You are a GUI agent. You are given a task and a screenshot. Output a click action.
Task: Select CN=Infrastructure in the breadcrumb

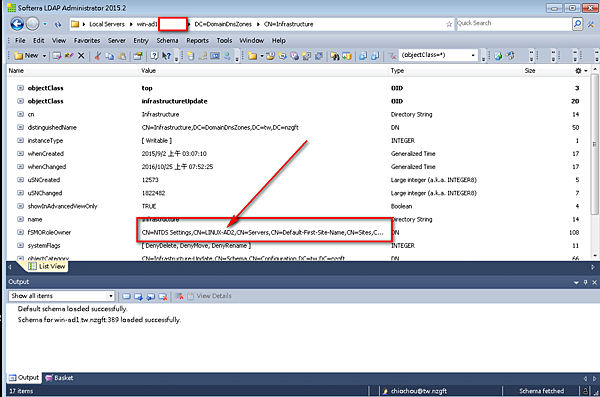click(289, 24)
